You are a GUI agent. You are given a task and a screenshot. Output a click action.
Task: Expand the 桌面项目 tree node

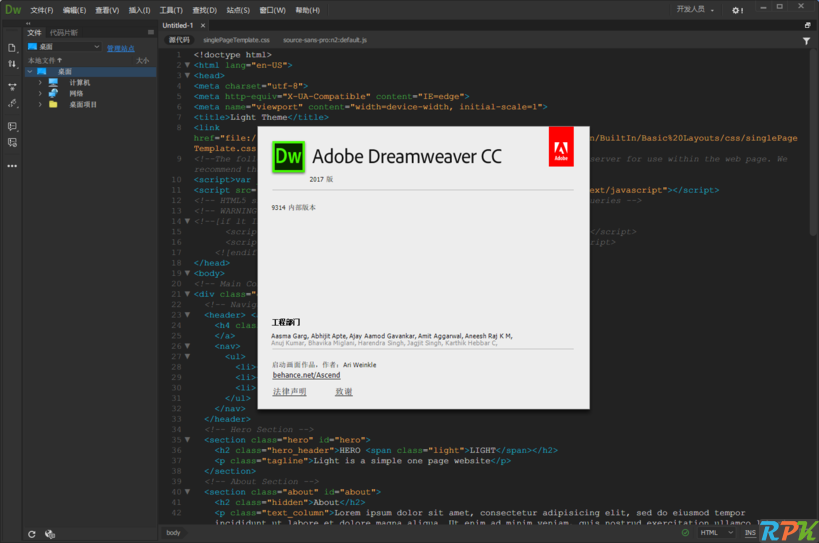click(x=40, y=104)
